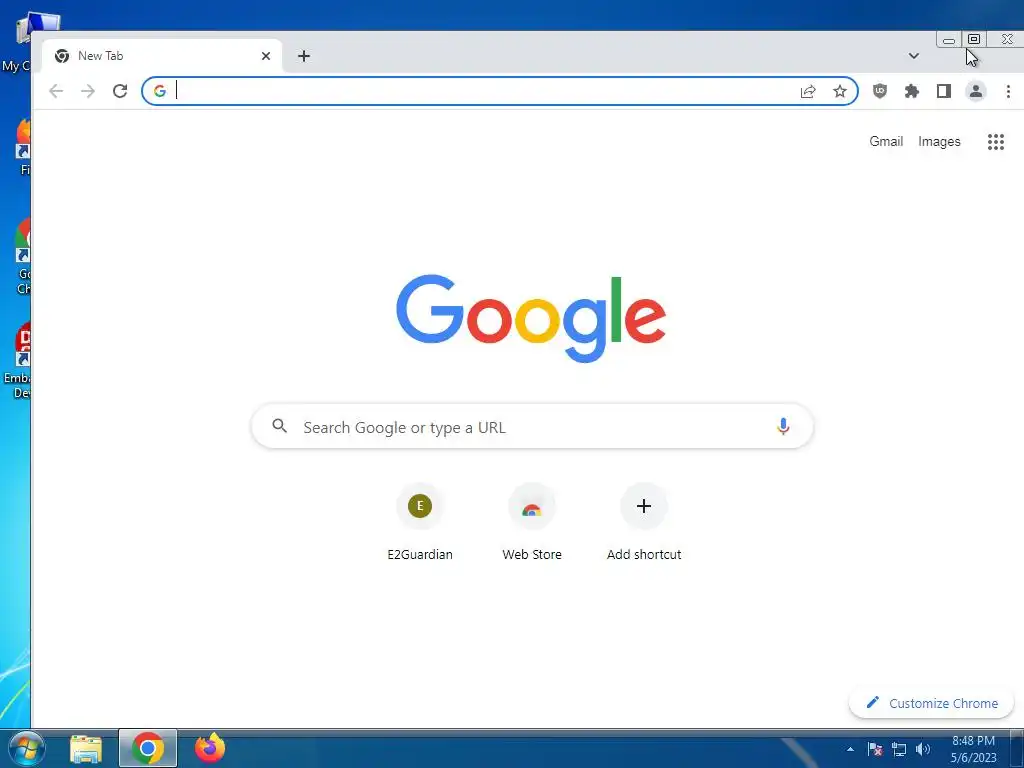Image resolution: width=1024 pixels, height=768 pixels.
Task: Click the Customize Chrome button
Action: click(x=931, y=703)
